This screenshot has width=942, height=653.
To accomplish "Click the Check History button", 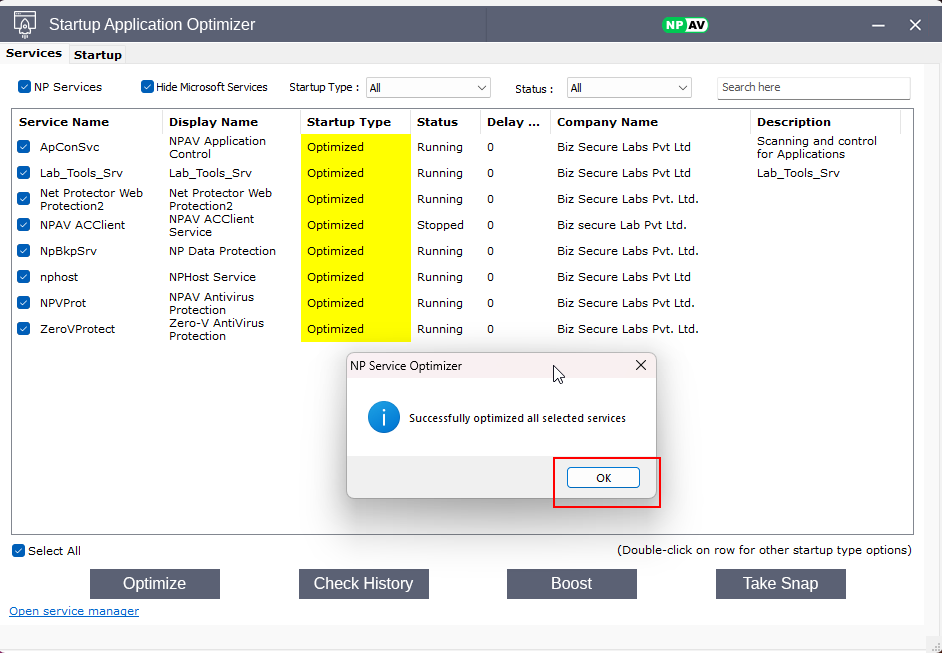I will 363,584.
